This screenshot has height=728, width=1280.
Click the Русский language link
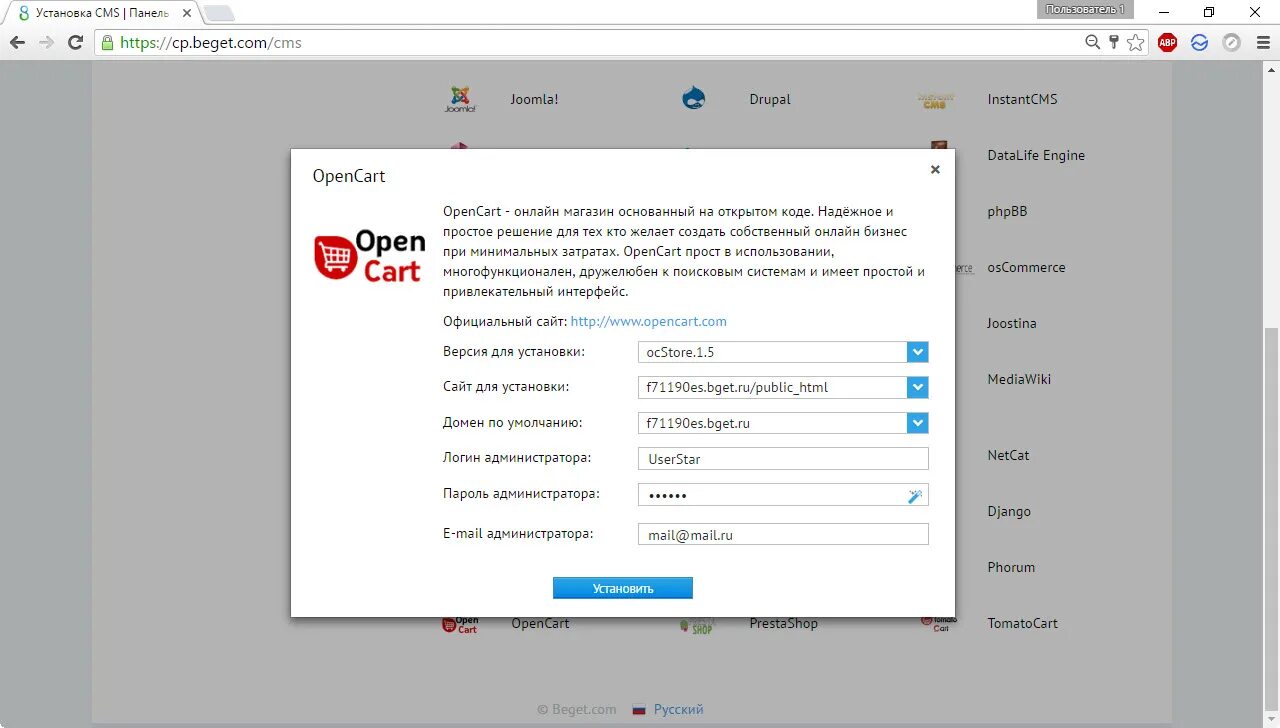click(678, 709)
